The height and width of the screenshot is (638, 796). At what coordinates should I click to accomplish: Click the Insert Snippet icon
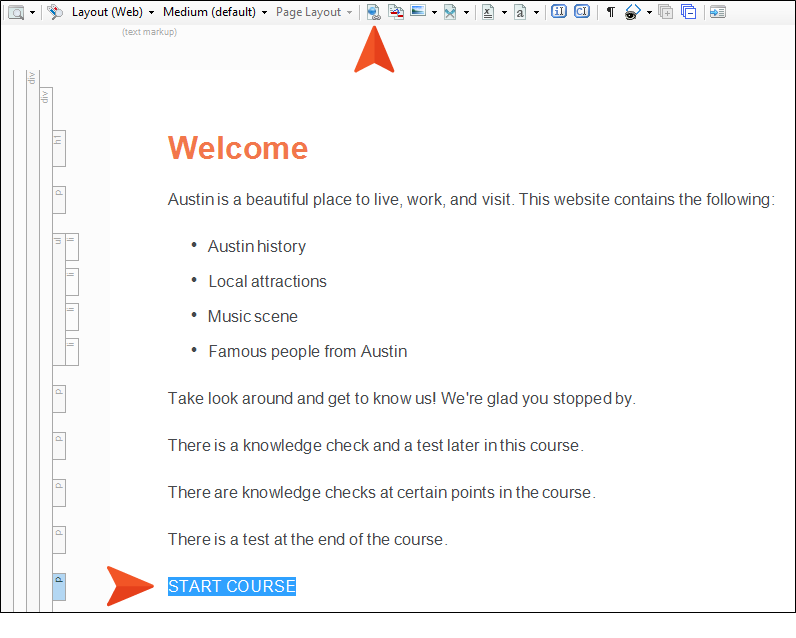point(520,12)
